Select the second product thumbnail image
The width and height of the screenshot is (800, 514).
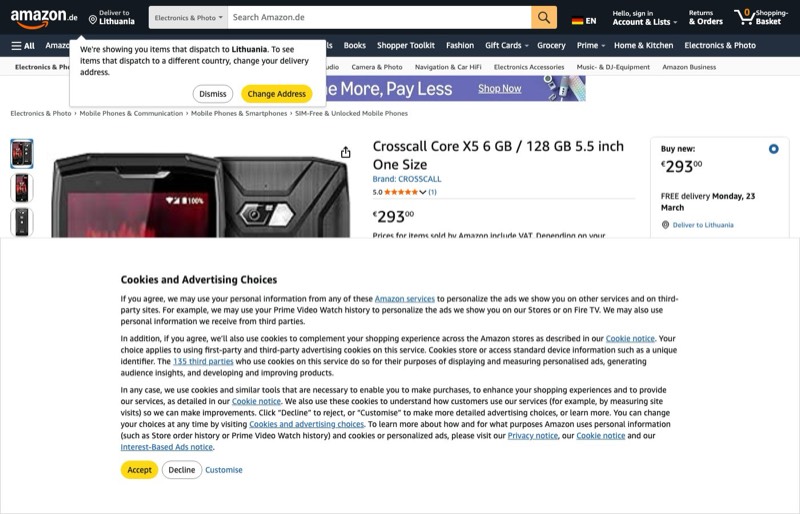[x=22, y=188]
